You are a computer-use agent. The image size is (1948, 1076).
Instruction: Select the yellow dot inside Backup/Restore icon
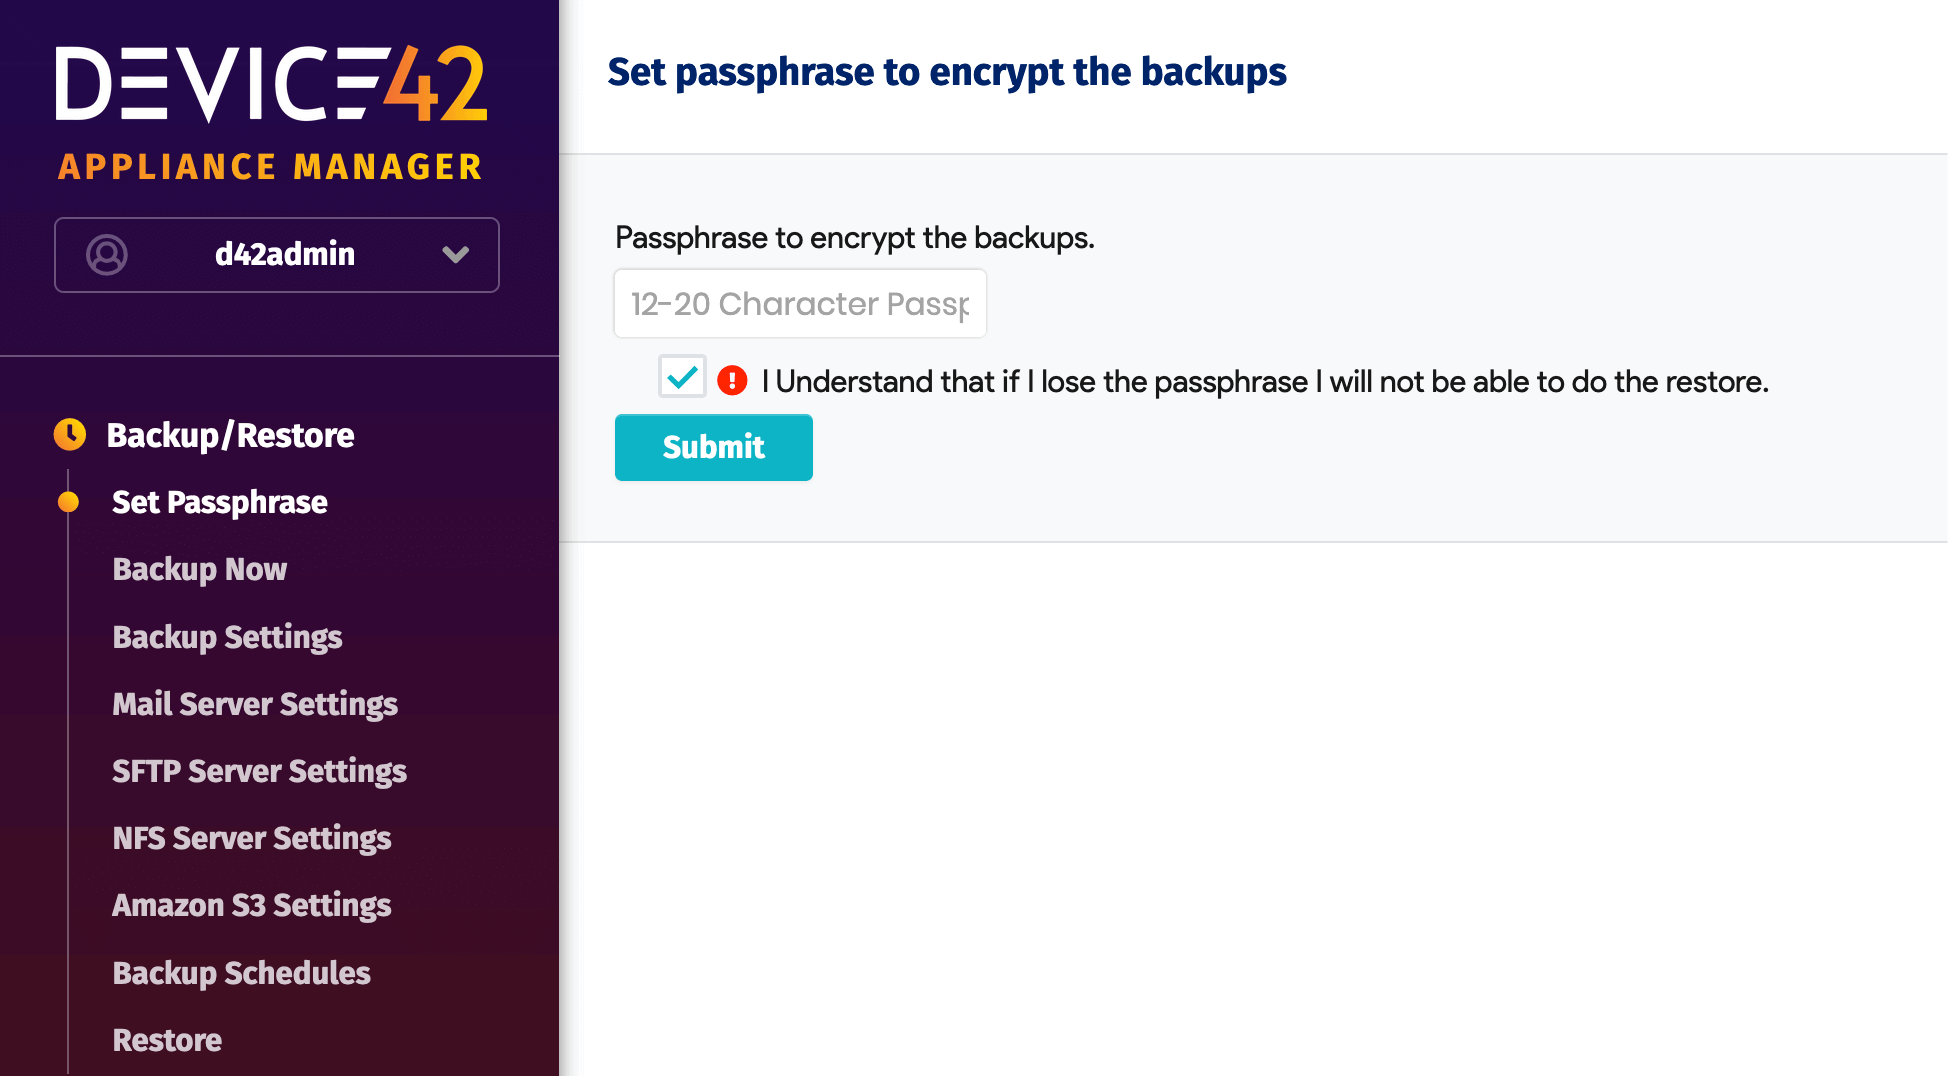click(68, 434)
